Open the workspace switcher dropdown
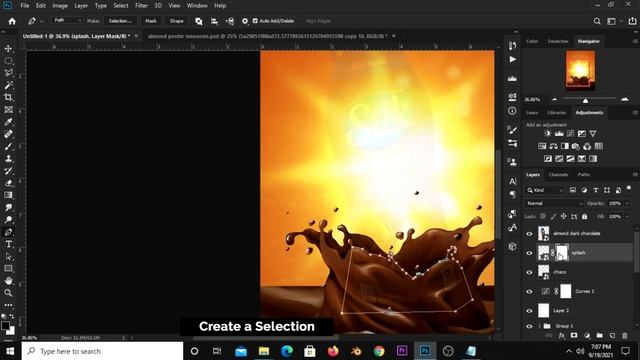 pos(613,21)
